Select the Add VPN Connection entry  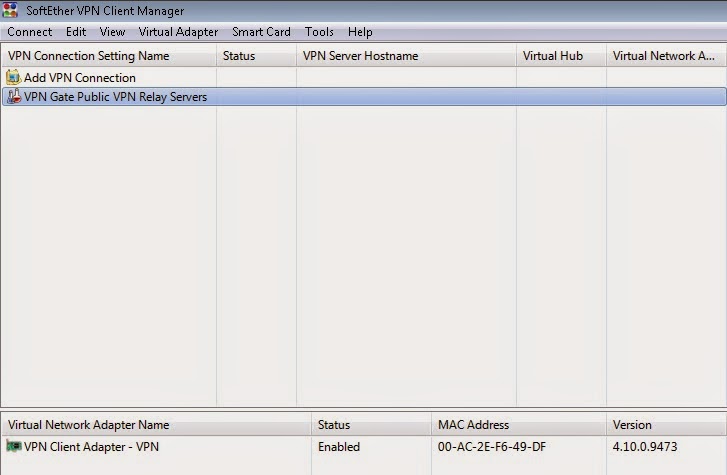[x=80, y=77]
